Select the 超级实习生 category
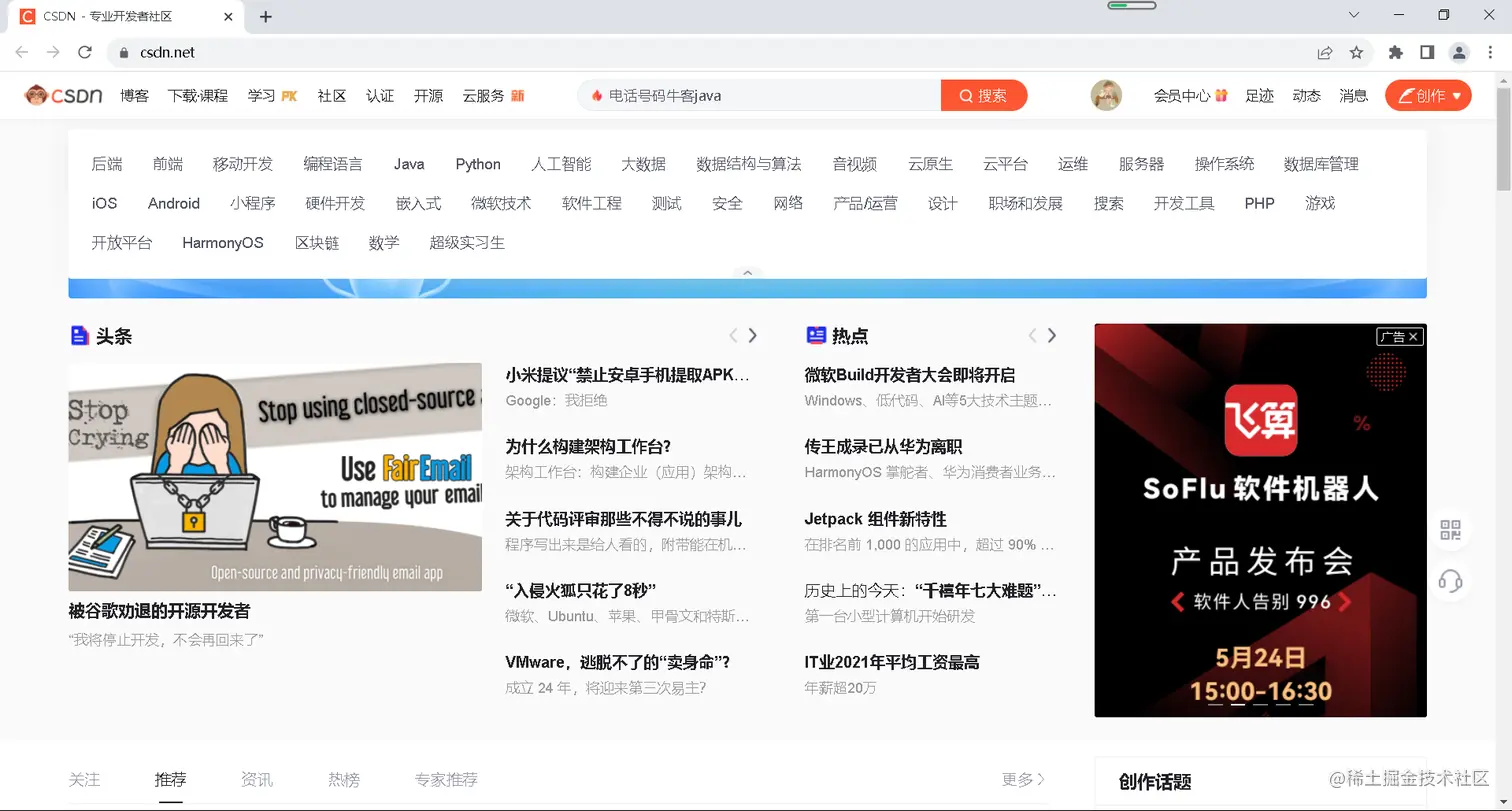 click(467, 243)
